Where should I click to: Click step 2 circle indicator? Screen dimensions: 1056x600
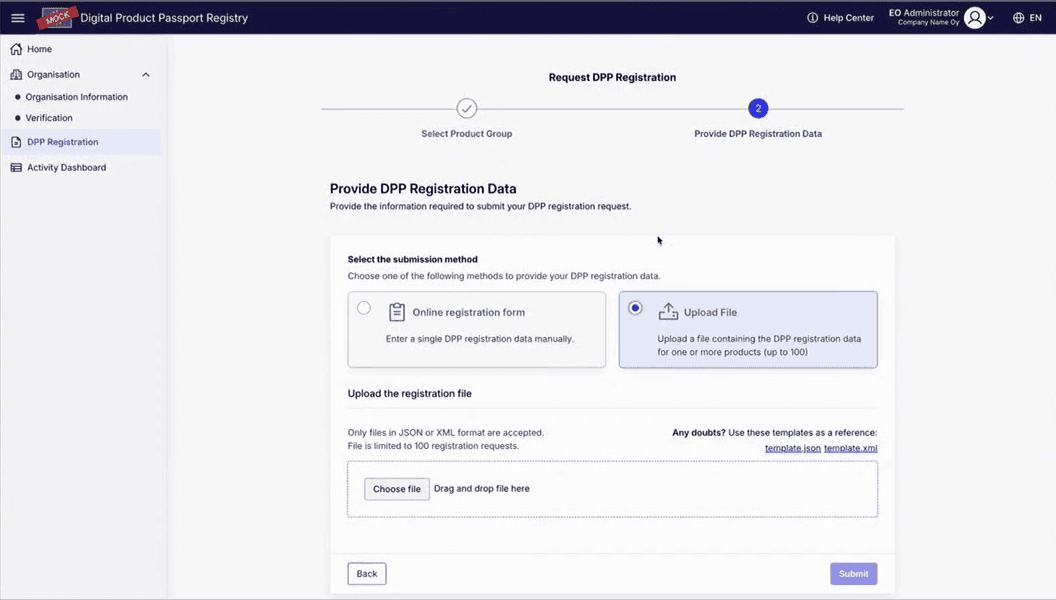coord(758,108)
